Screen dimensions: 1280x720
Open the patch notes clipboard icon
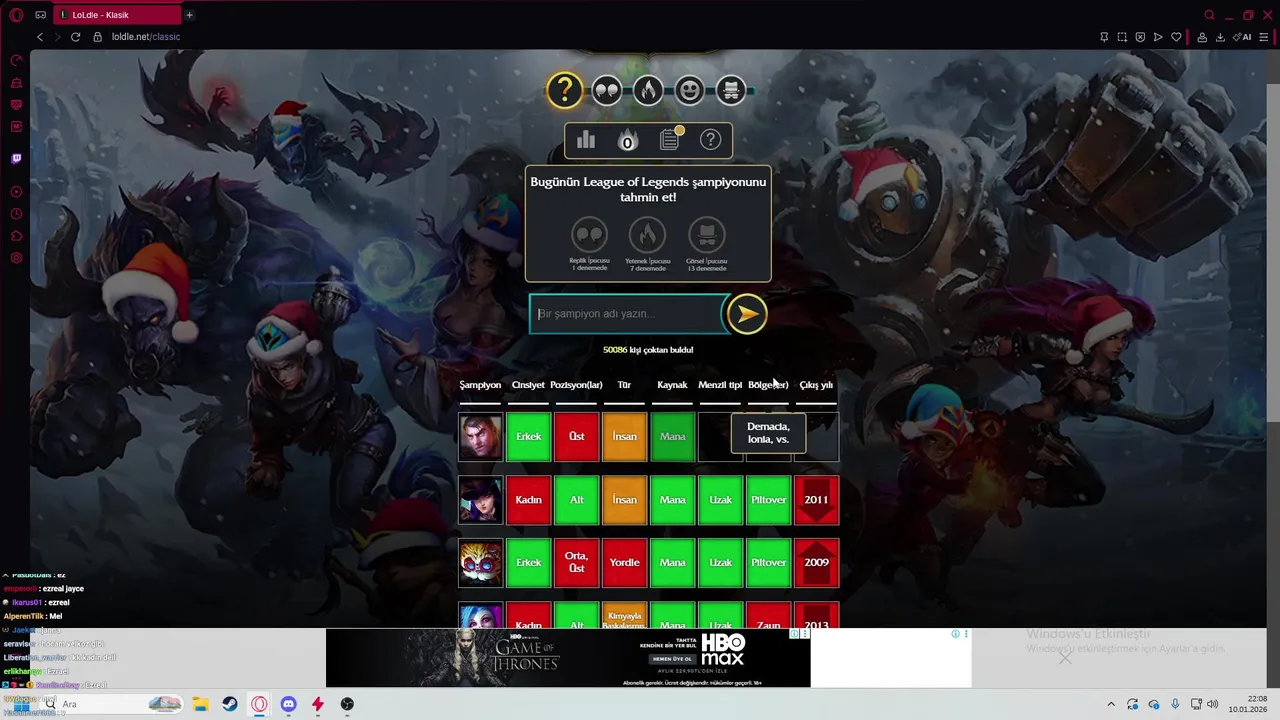coord(670,140)
